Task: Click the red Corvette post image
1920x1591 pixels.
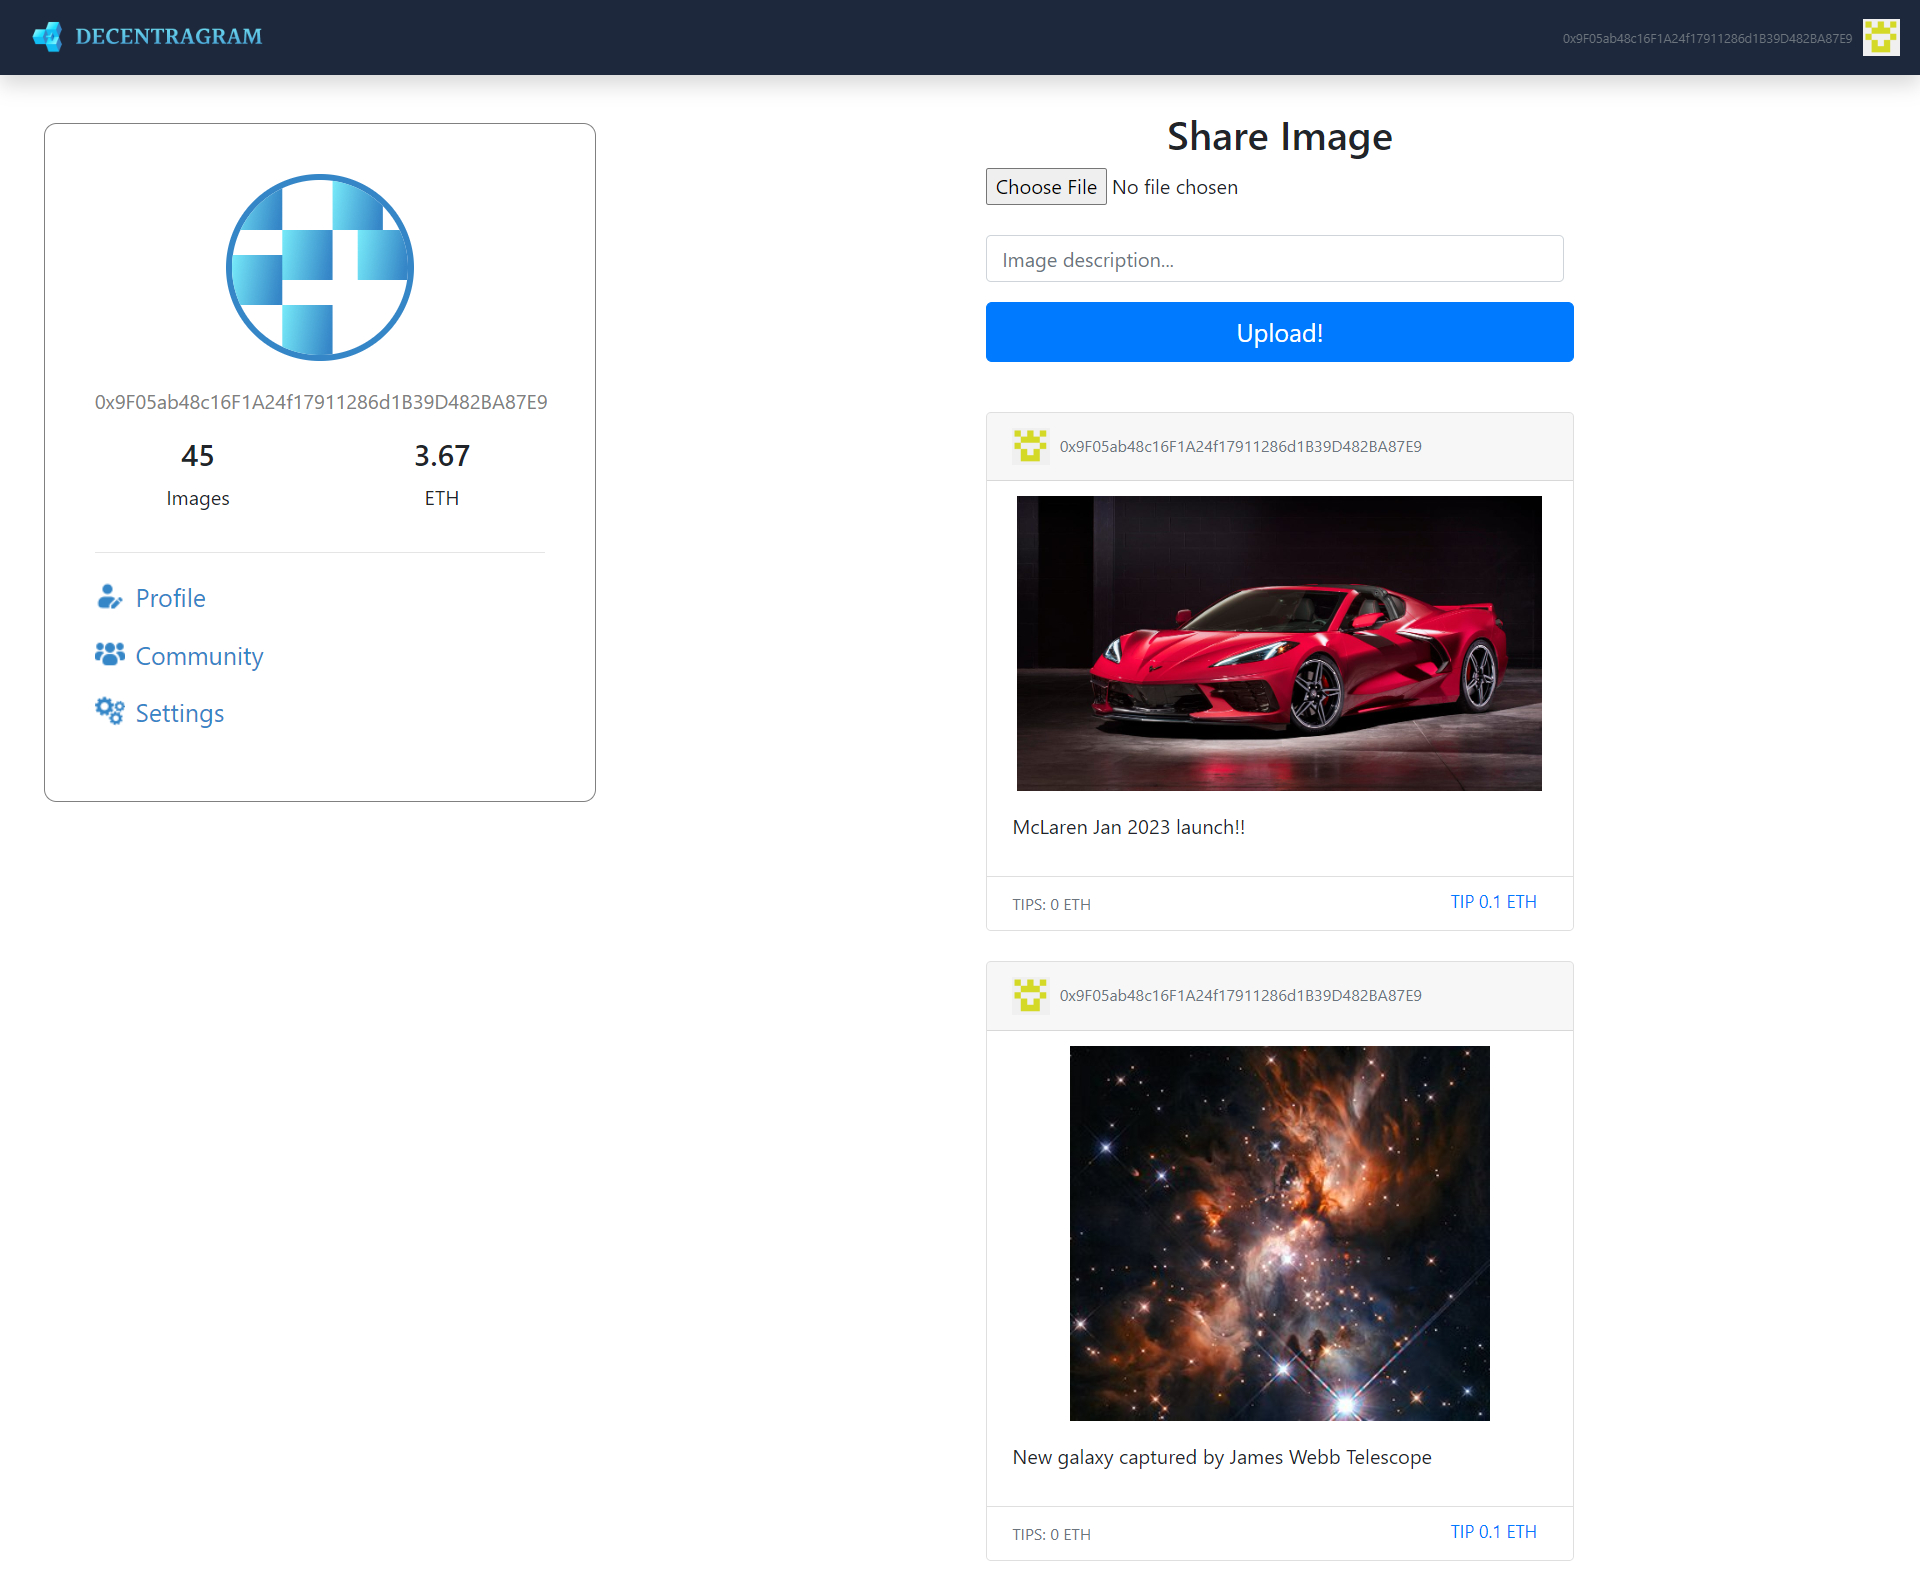Action: pyautogui.click(x=1279, y=643)
